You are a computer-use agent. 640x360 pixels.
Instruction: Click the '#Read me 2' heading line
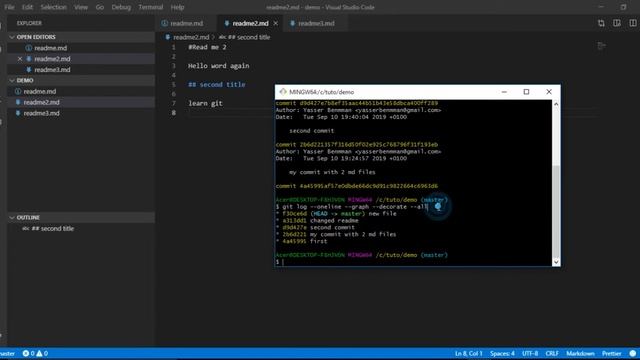tap(207, 47)
